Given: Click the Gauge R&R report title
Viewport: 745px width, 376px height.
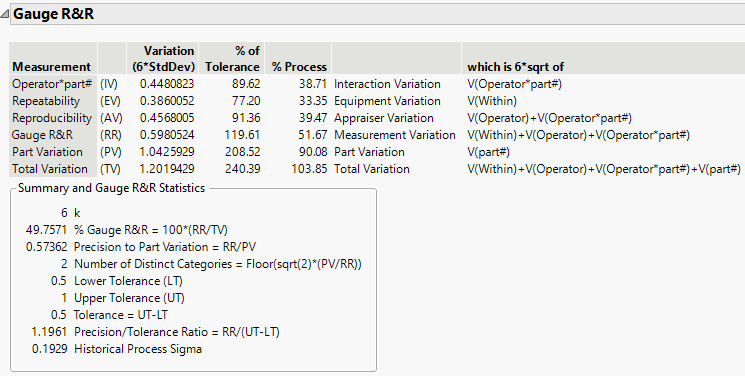Looking at the screenshot, I should click(x=53, y=14).
